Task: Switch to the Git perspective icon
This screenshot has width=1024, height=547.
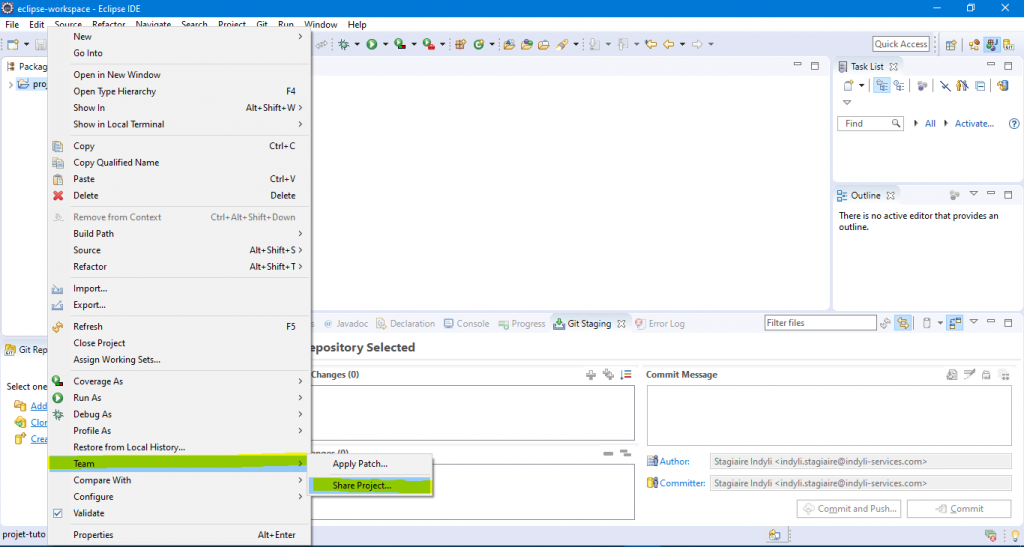Action: point(1010,44)
